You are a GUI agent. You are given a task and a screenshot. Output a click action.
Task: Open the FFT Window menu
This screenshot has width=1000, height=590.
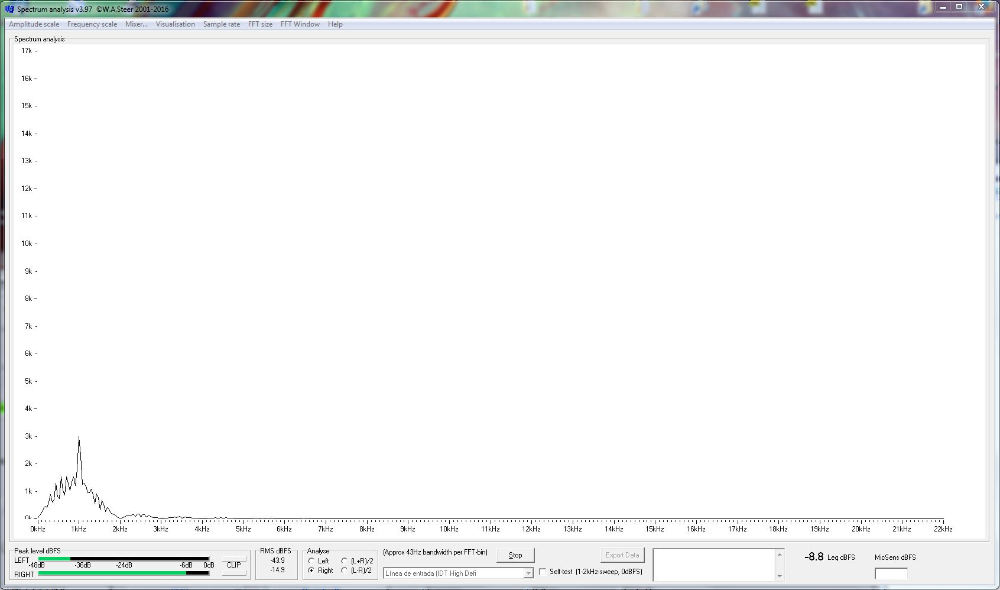[x=300, y=24]
